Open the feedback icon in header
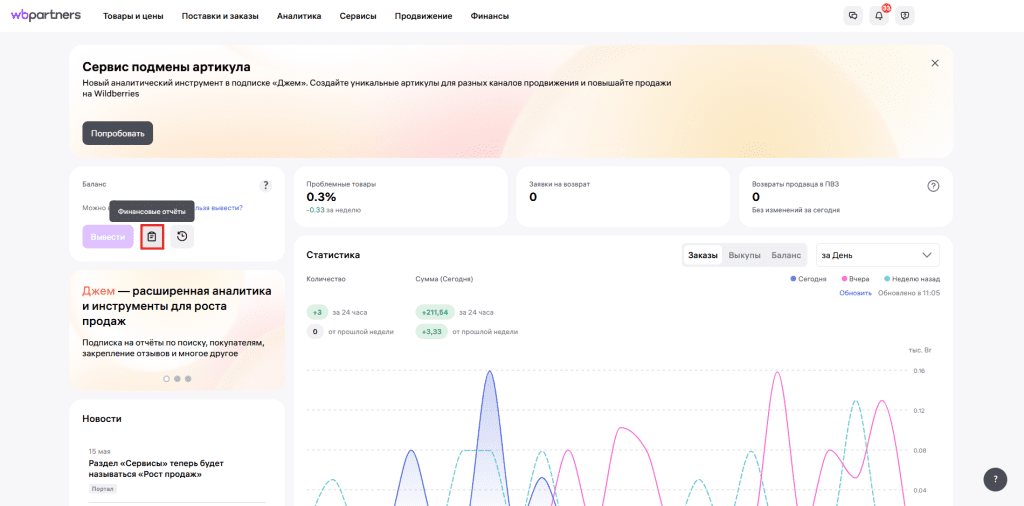The width and height of the screenshot is (1024, 506). [x=904, y=16]
